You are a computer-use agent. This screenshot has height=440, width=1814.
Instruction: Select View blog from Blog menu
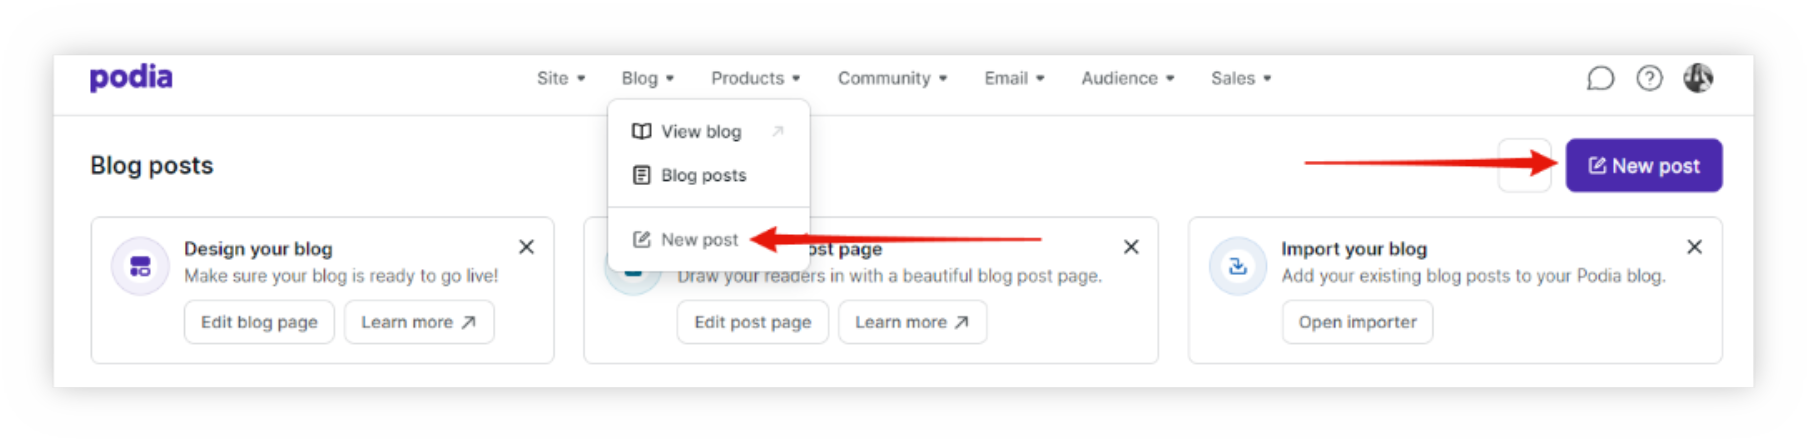click(x=701, y=132)
